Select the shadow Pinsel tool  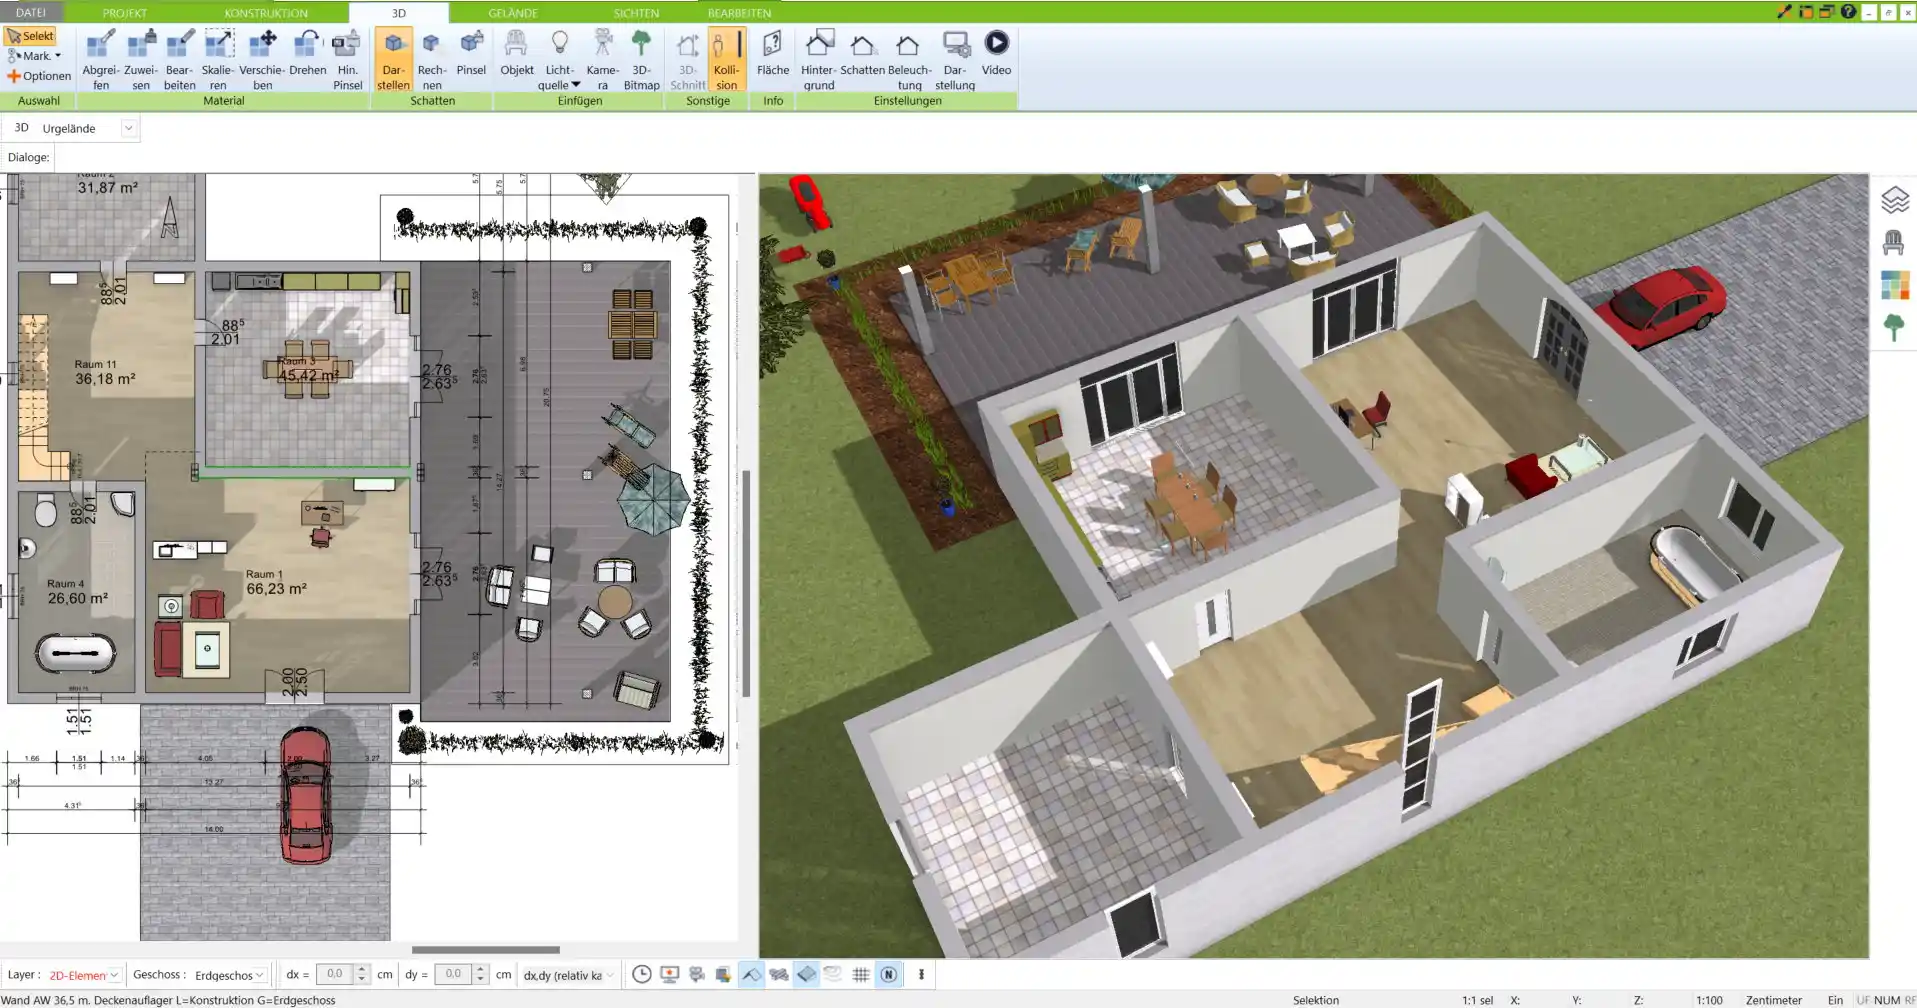point(471,52)
